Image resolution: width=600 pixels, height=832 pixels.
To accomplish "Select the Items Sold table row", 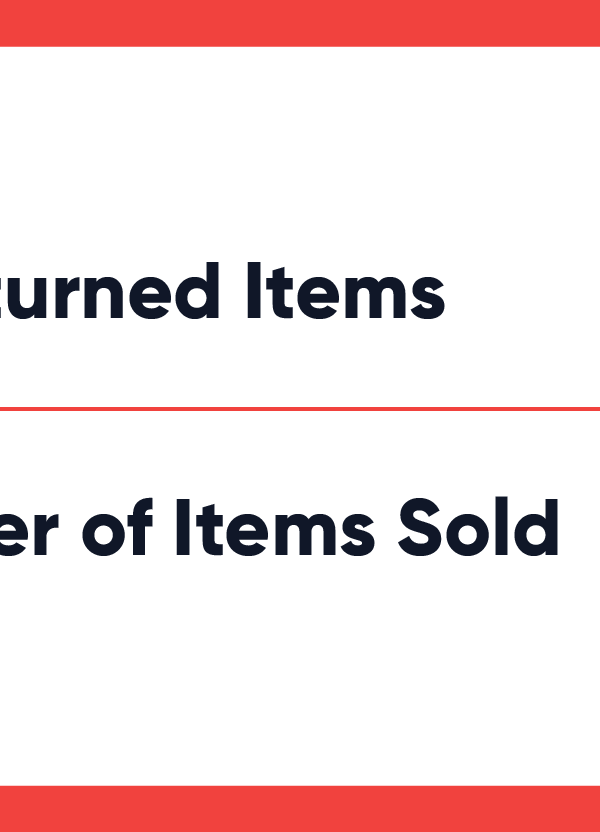I will (300, 598).
